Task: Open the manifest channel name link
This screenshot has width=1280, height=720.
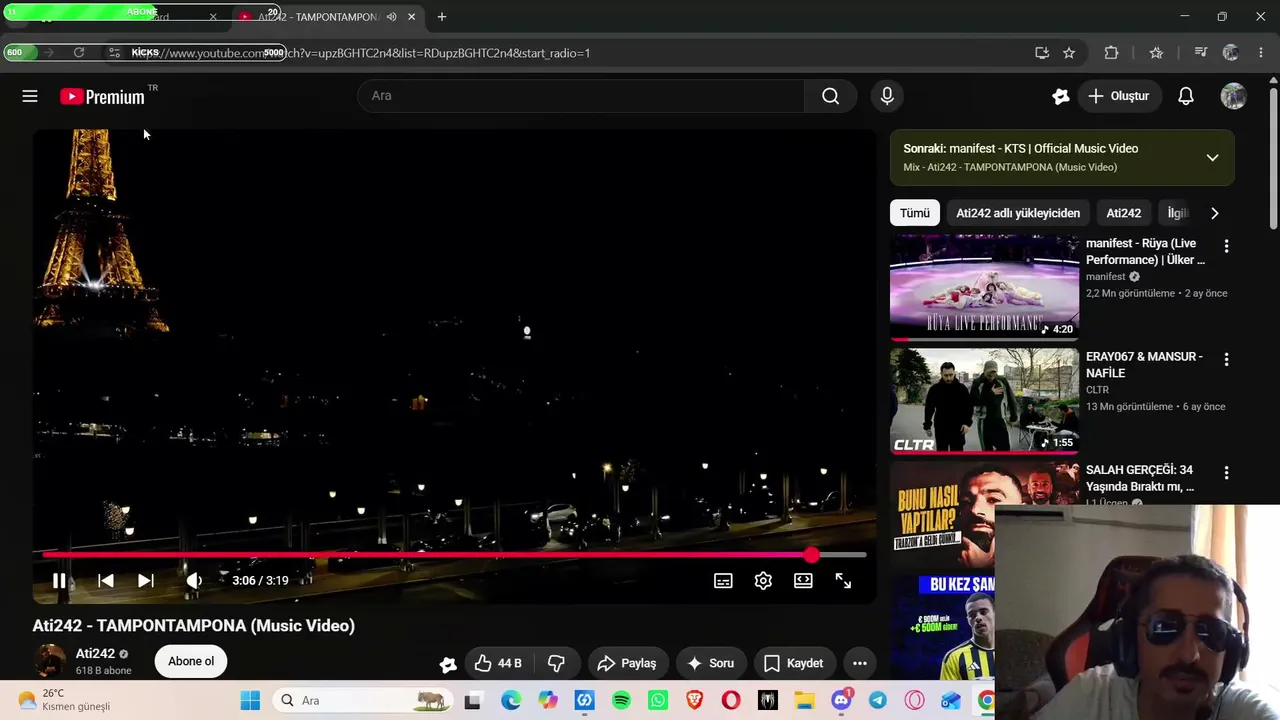Action: click(x=1105, y=276)
